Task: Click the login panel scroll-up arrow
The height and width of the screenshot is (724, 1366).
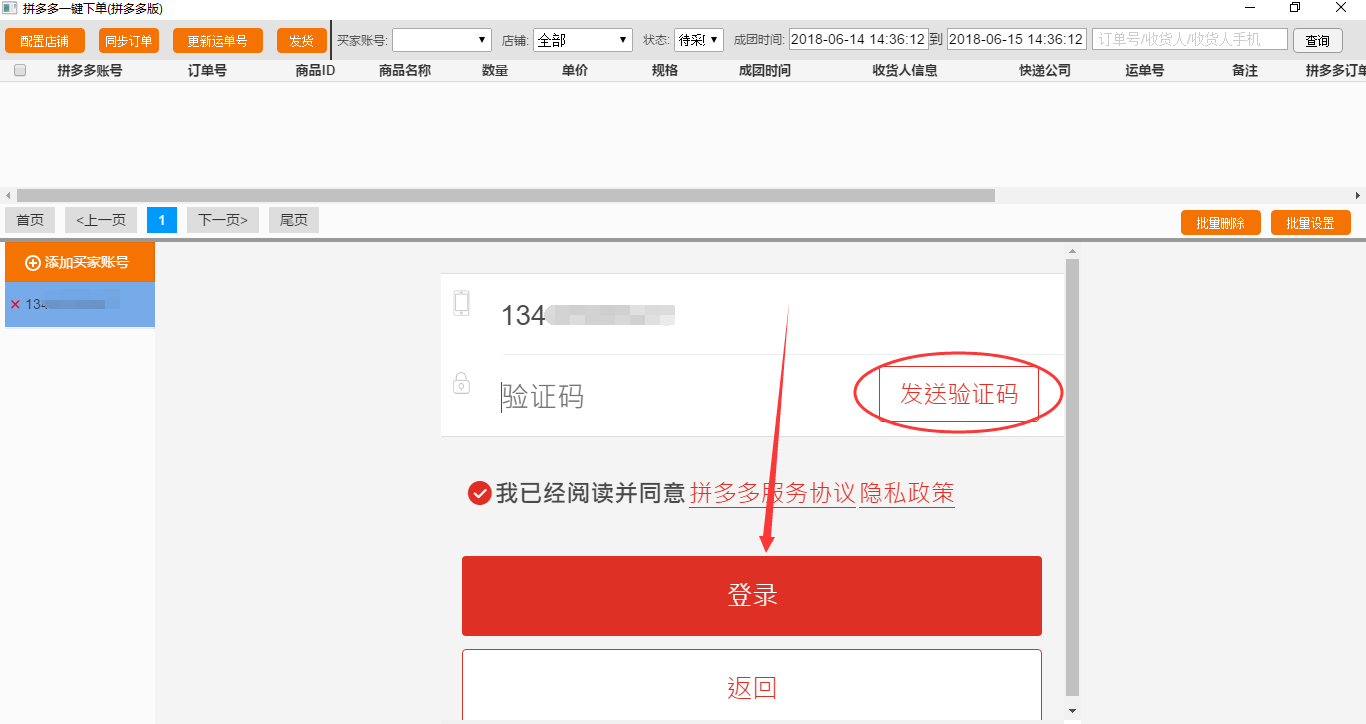Action: [1073, 251]
